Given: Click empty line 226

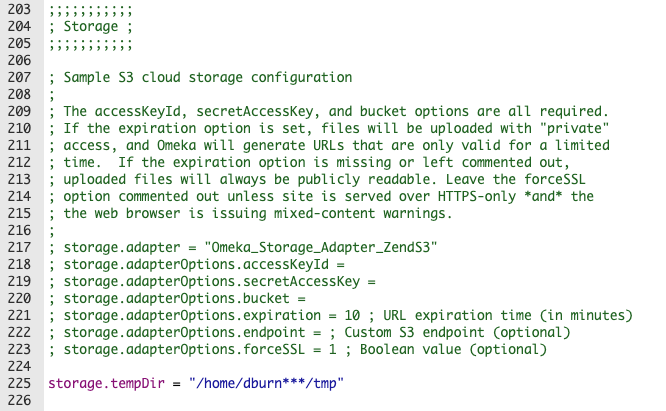Looking at the screenshot, I should pos(353,400).
